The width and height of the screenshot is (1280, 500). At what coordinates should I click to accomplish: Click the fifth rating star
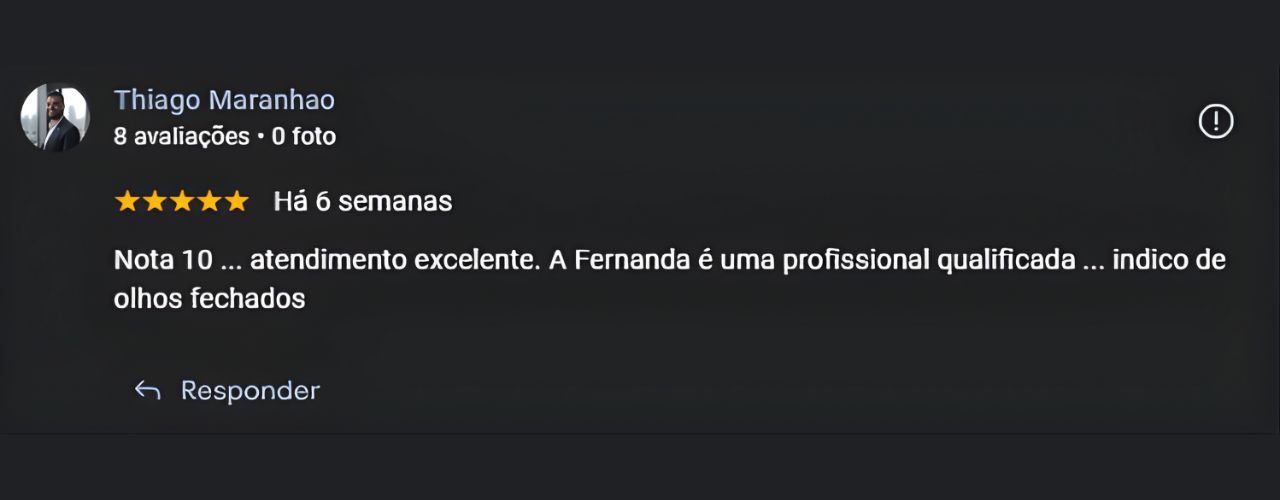[x=236, y=202]
